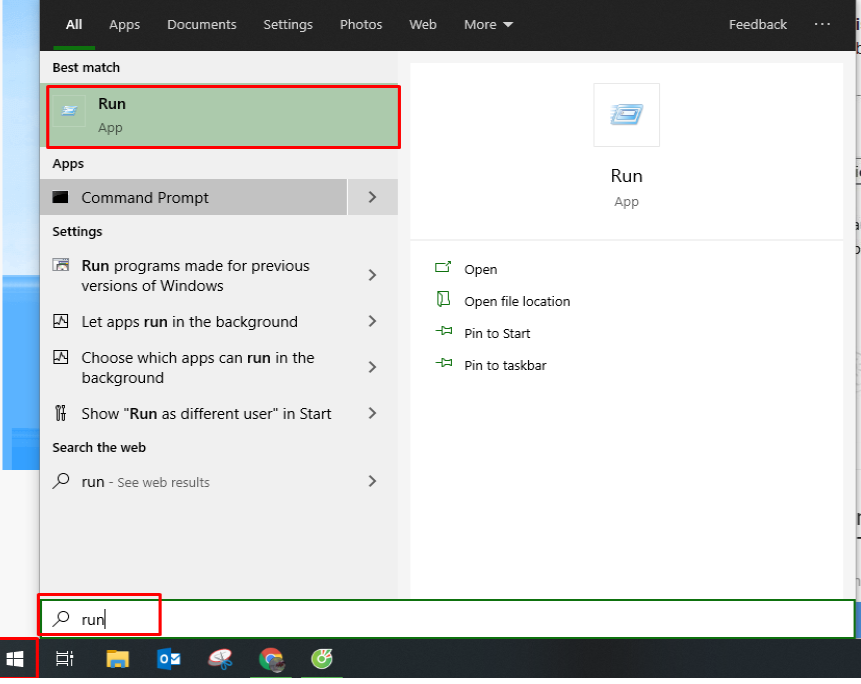This screenshot has height=684, width=861.
Task: Click the Pin to taskbar pin icon
Action: tap(444, 363)
